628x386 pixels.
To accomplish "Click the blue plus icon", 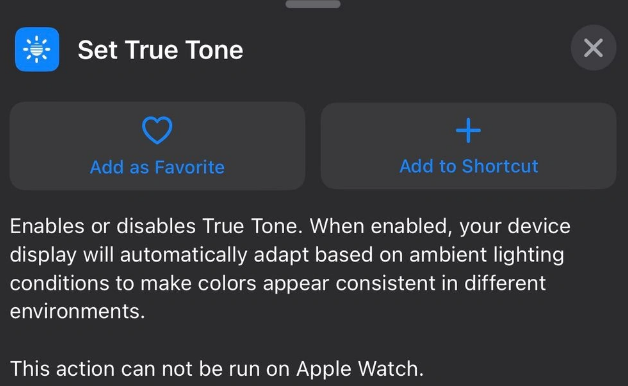I will click(x=468, y=131).
